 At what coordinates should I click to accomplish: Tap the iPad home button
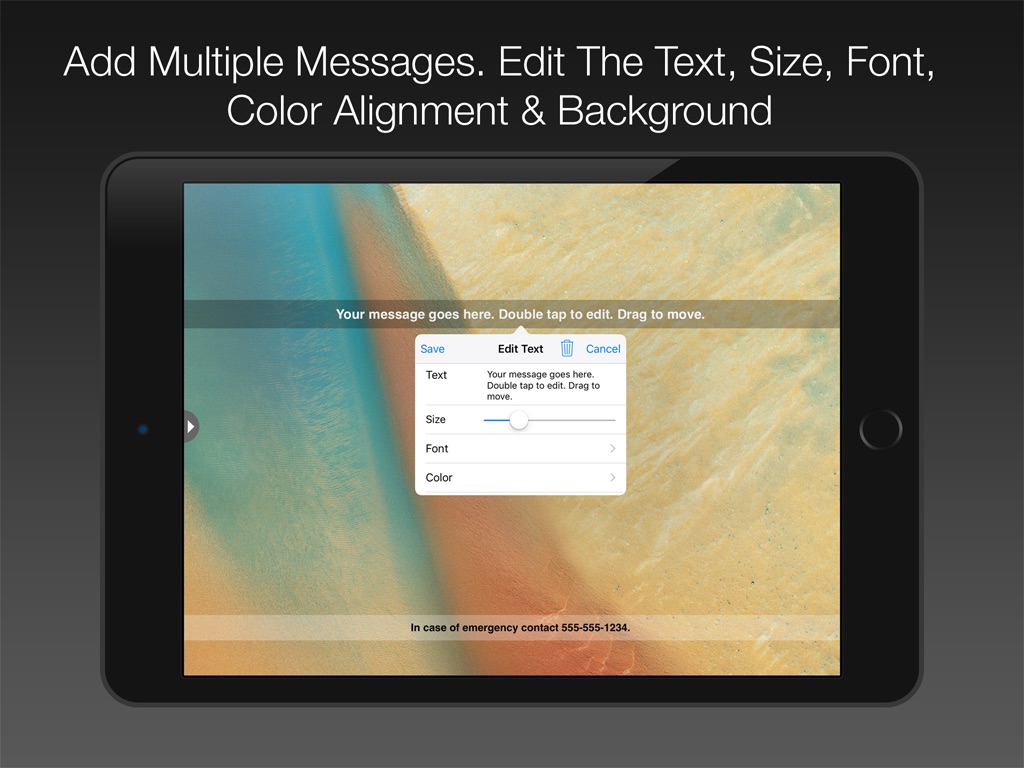(x=880, y=429)
